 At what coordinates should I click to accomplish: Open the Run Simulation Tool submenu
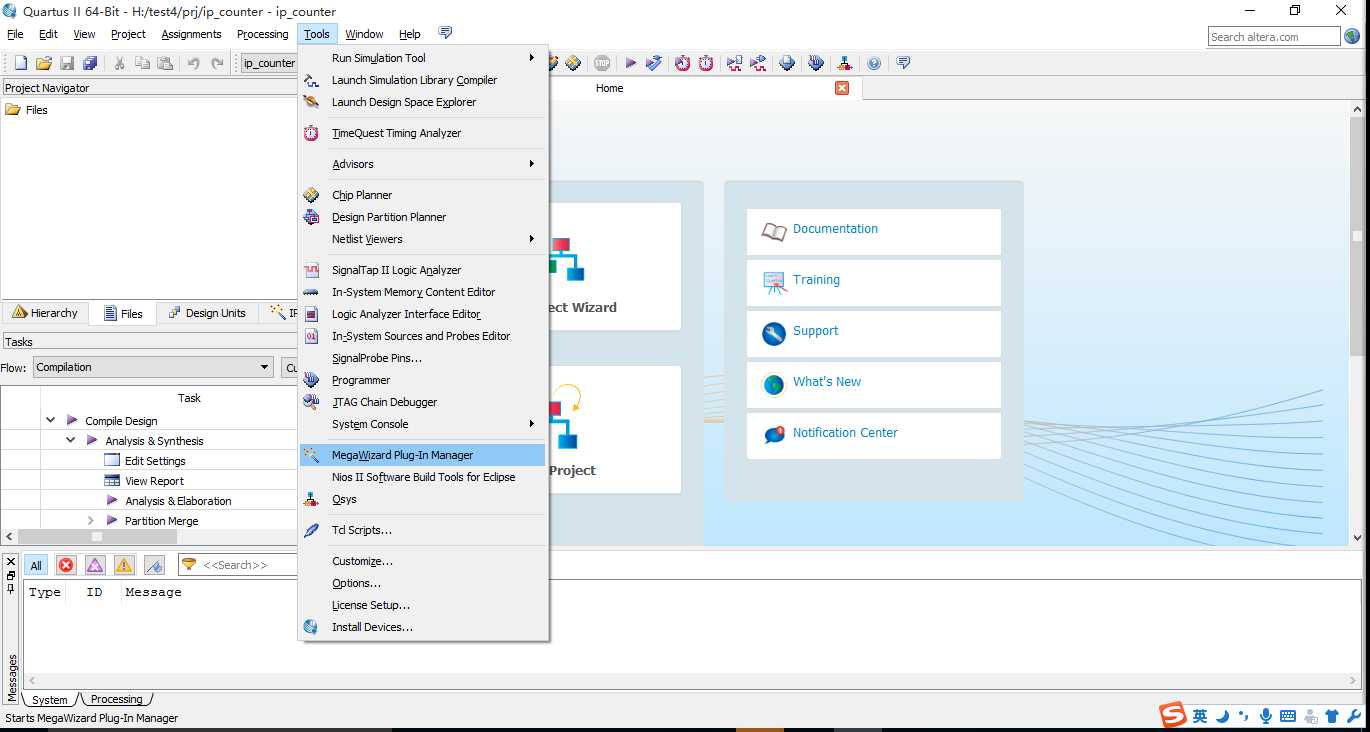click(x=424, y=58)
